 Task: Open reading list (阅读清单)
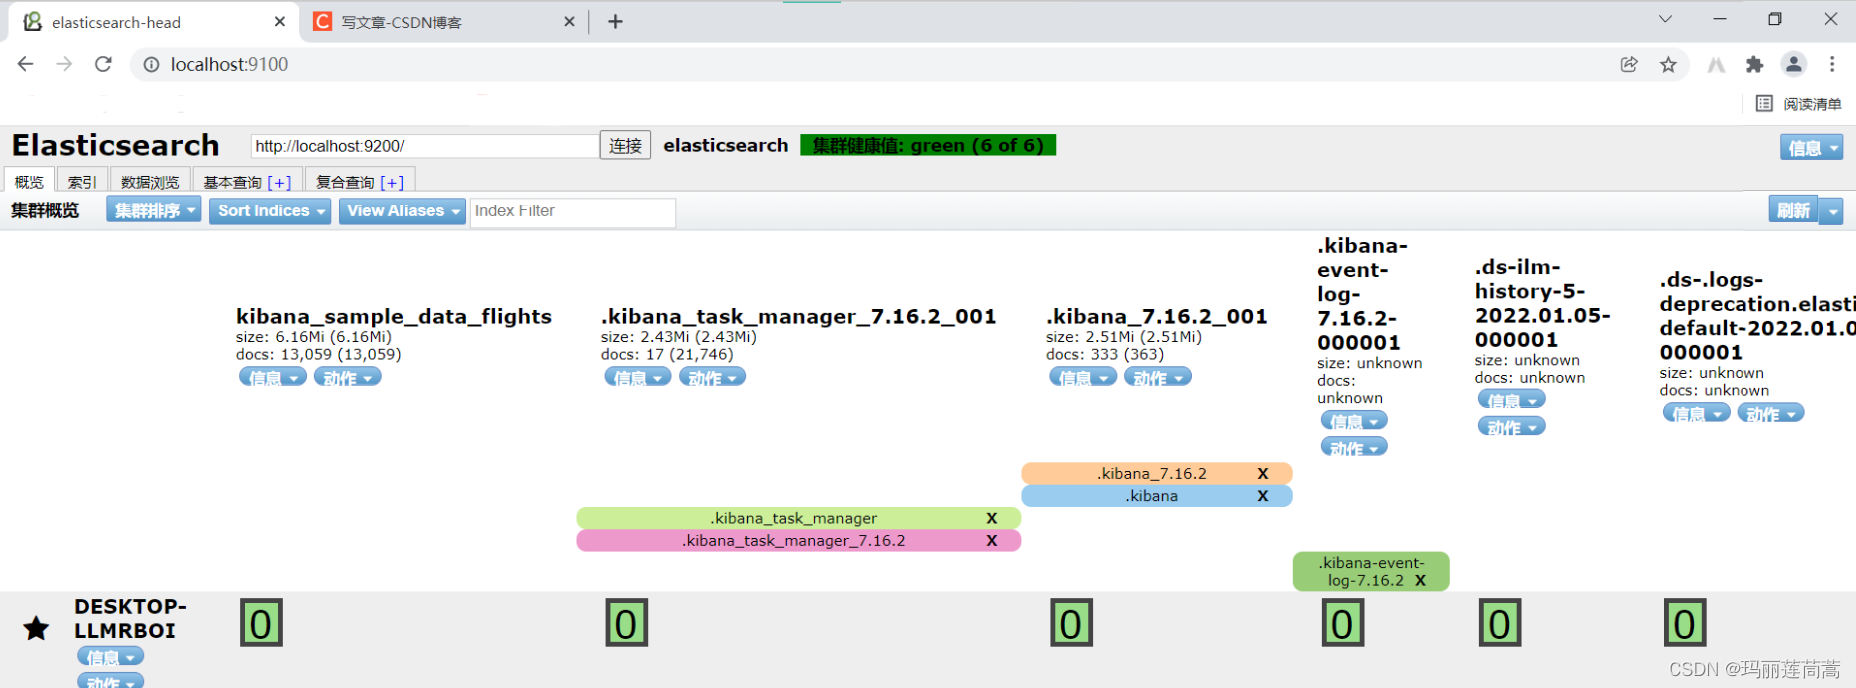coord(1798,103)
